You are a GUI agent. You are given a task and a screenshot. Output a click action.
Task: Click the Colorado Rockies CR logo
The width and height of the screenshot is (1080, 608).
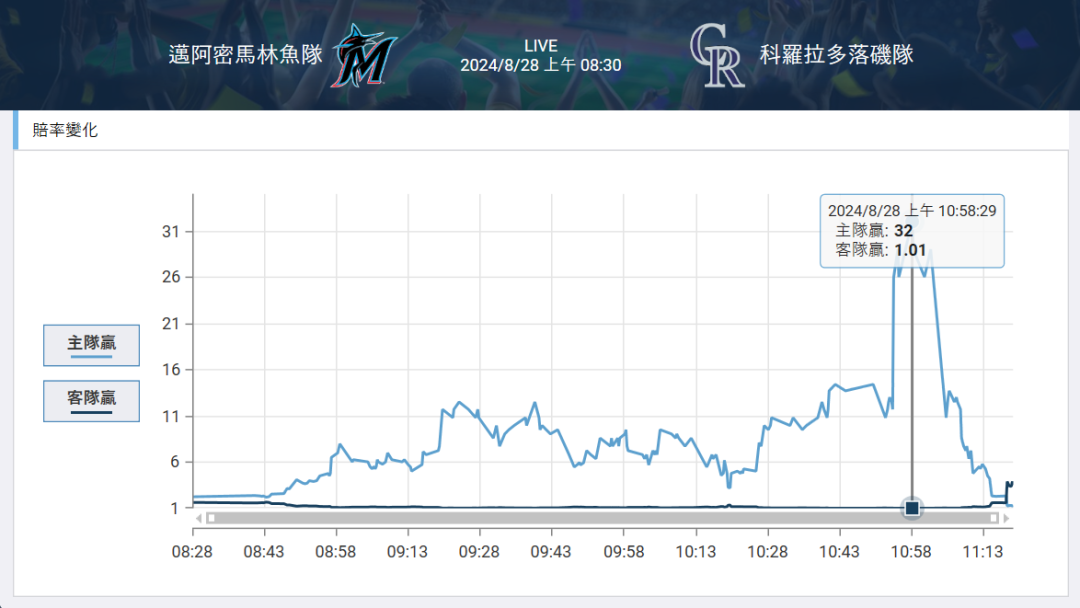pyautogui.click(x=717, y=55)
